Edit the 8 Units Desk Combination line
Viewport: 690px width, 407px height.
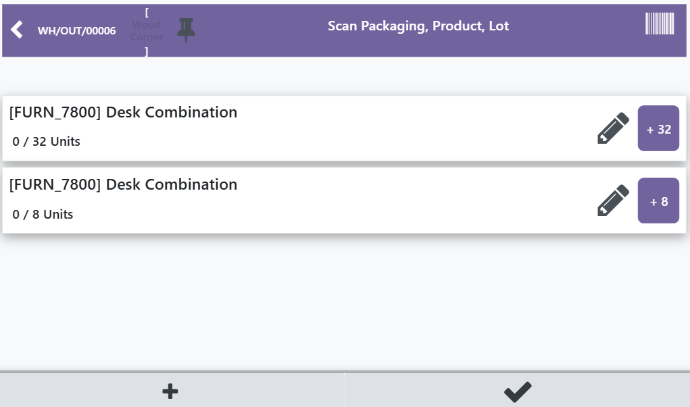(612, 201)
